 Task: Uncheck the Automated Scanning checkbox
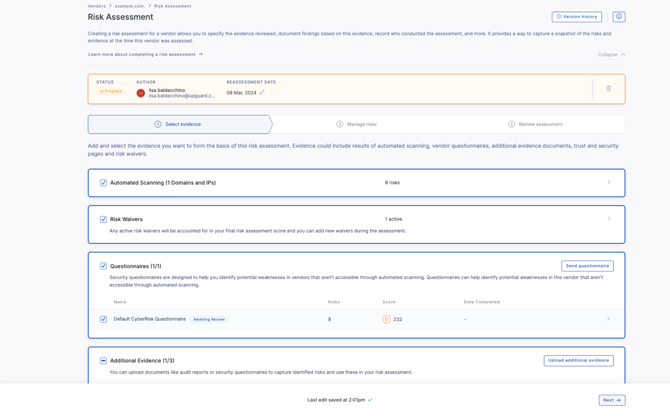click(x=103, y=183)
